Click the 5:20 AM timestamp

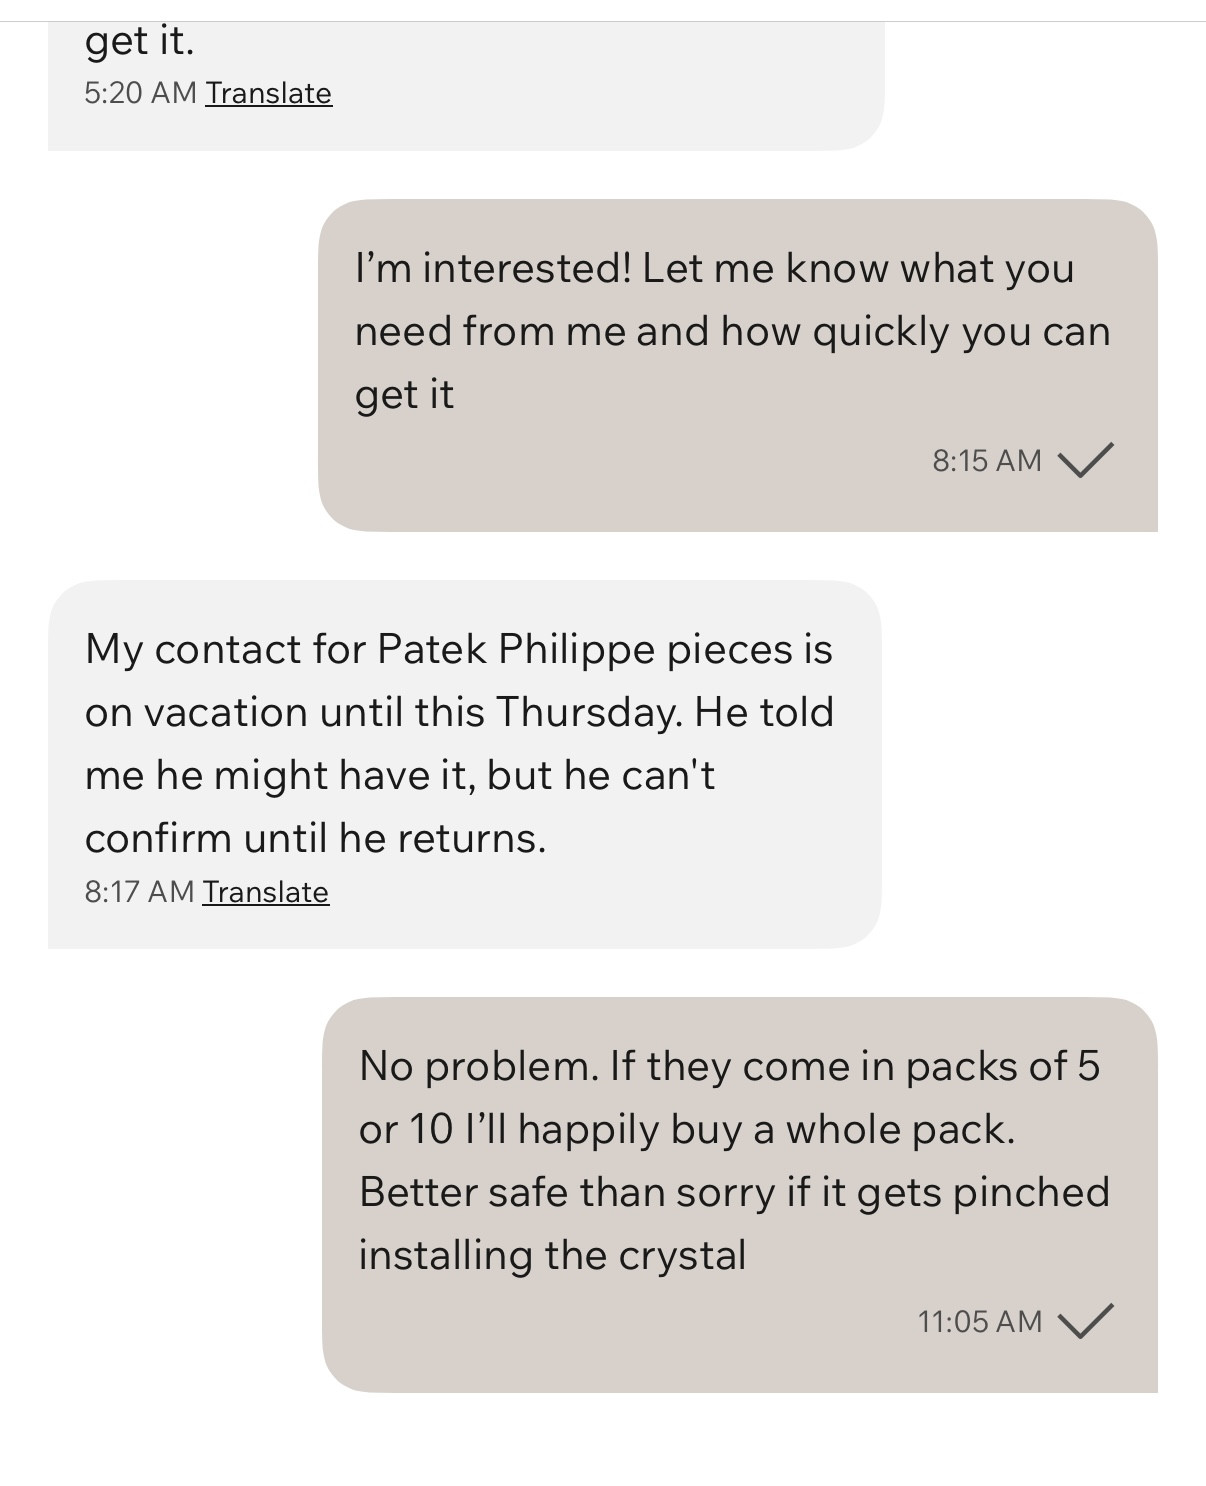click(x=140, y=93)
